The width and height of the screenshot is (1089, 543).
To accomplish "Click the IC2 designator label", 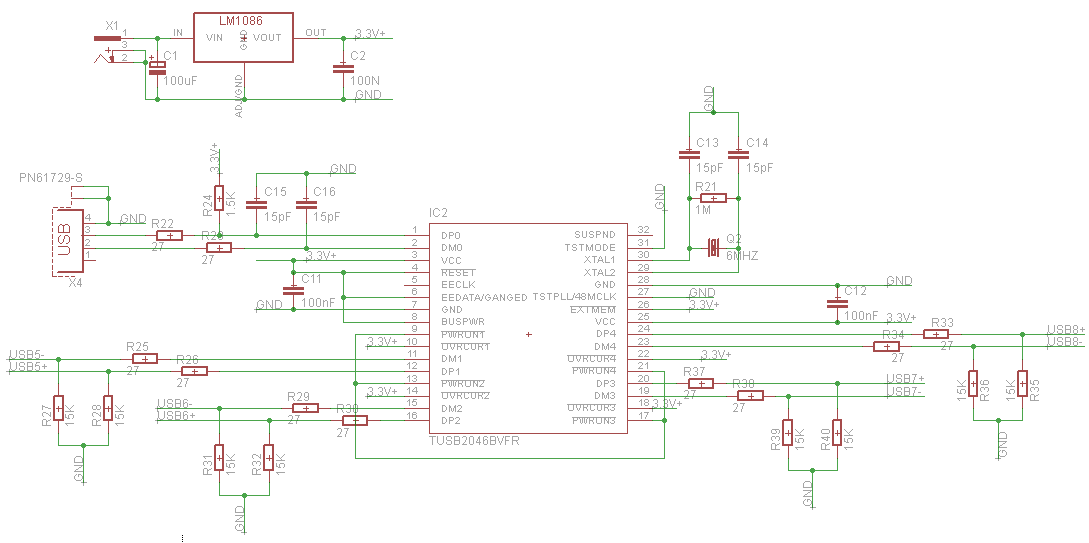I will pyautogui.click(x=438, y=213).
